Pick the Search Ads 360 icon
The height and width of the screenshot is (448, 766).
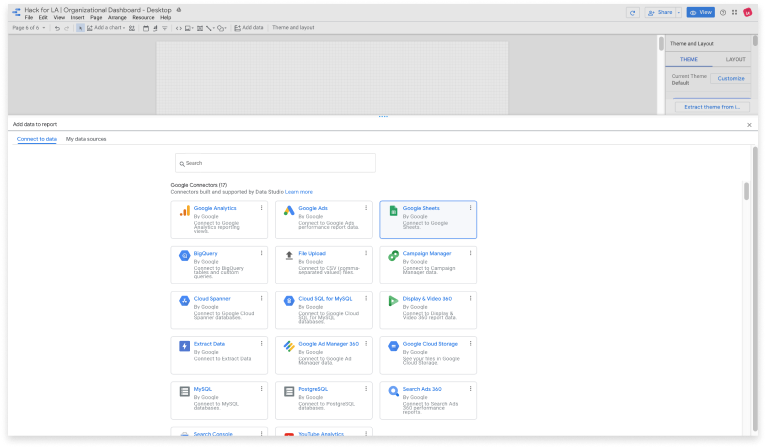tap(393, 391)
